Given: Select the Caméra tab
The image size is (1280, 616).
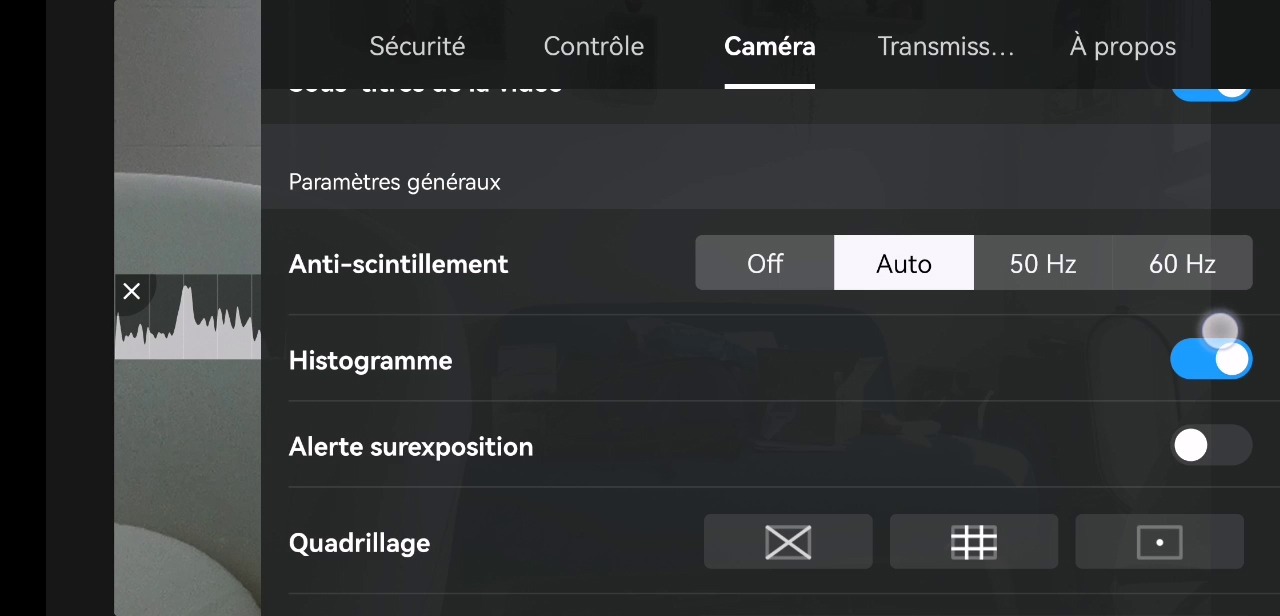Looking at the screenshot, I should tap(770, 46).
